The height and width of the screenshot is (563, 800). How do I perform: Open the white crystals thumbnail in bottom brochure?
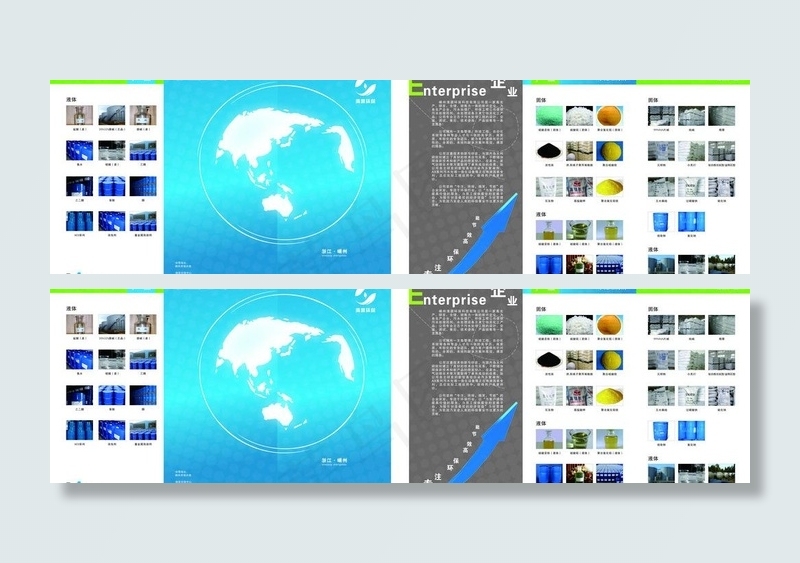pyautogui.click(x=580, y=324)
